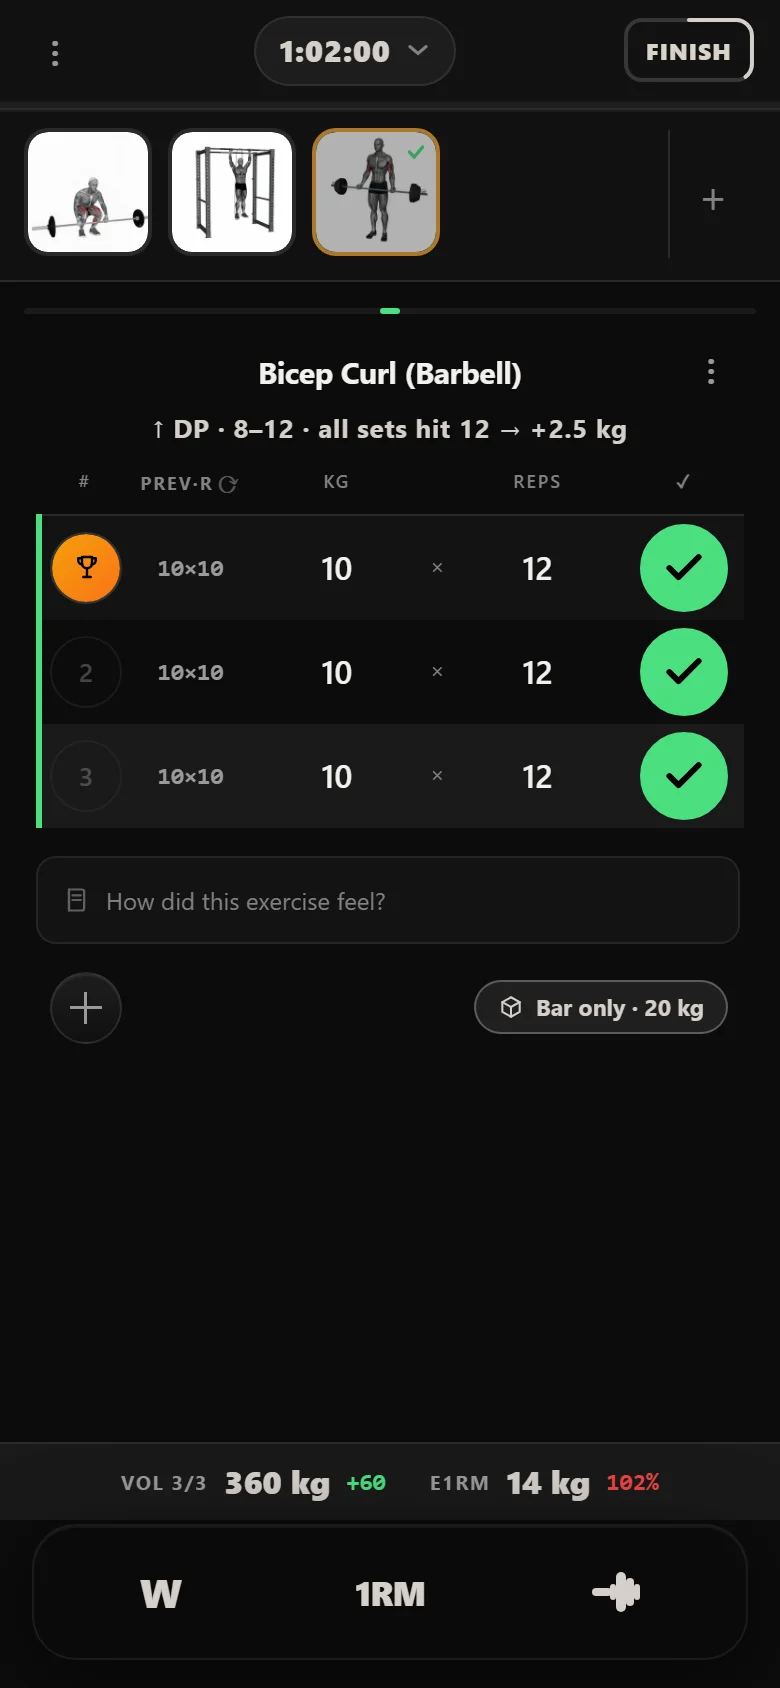Uncheck the first set's green checkmark

coord(684,568)
